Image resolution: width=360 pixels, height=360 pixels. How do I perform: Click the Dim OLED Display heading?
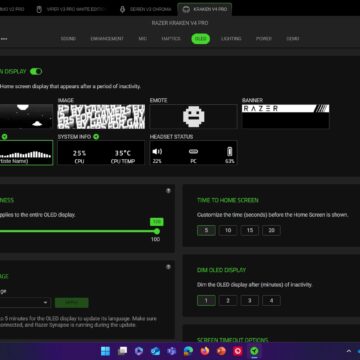click(221, 270)
